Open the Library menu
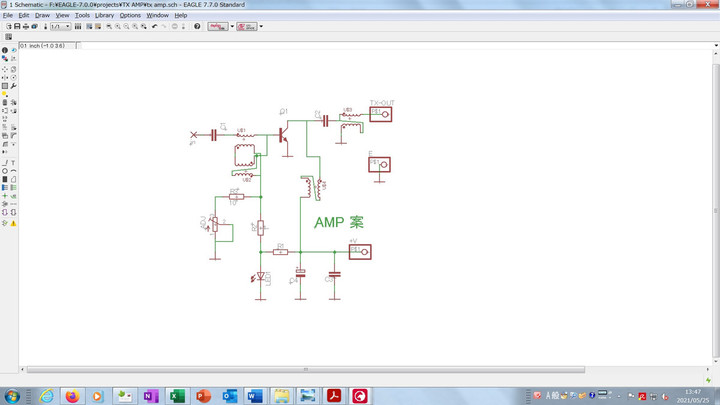The width and height of the screenshot is (720, 405). click(104, 15)
